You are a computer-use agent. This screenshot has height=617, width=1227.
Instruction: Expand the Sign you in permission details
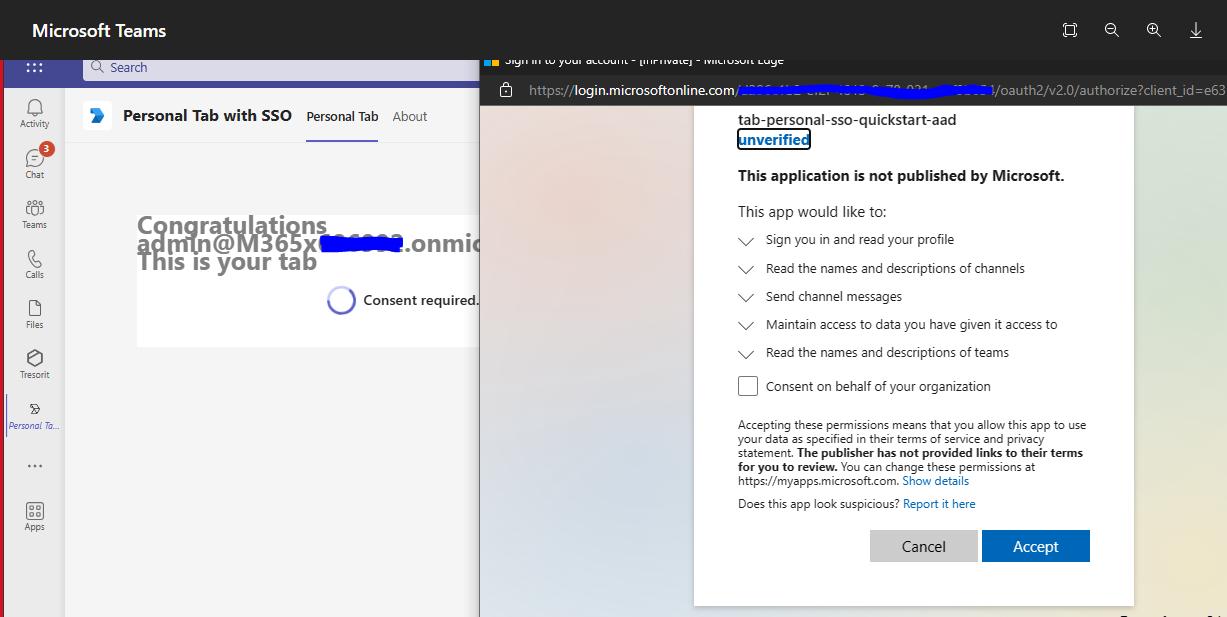[x=745, y=241]
